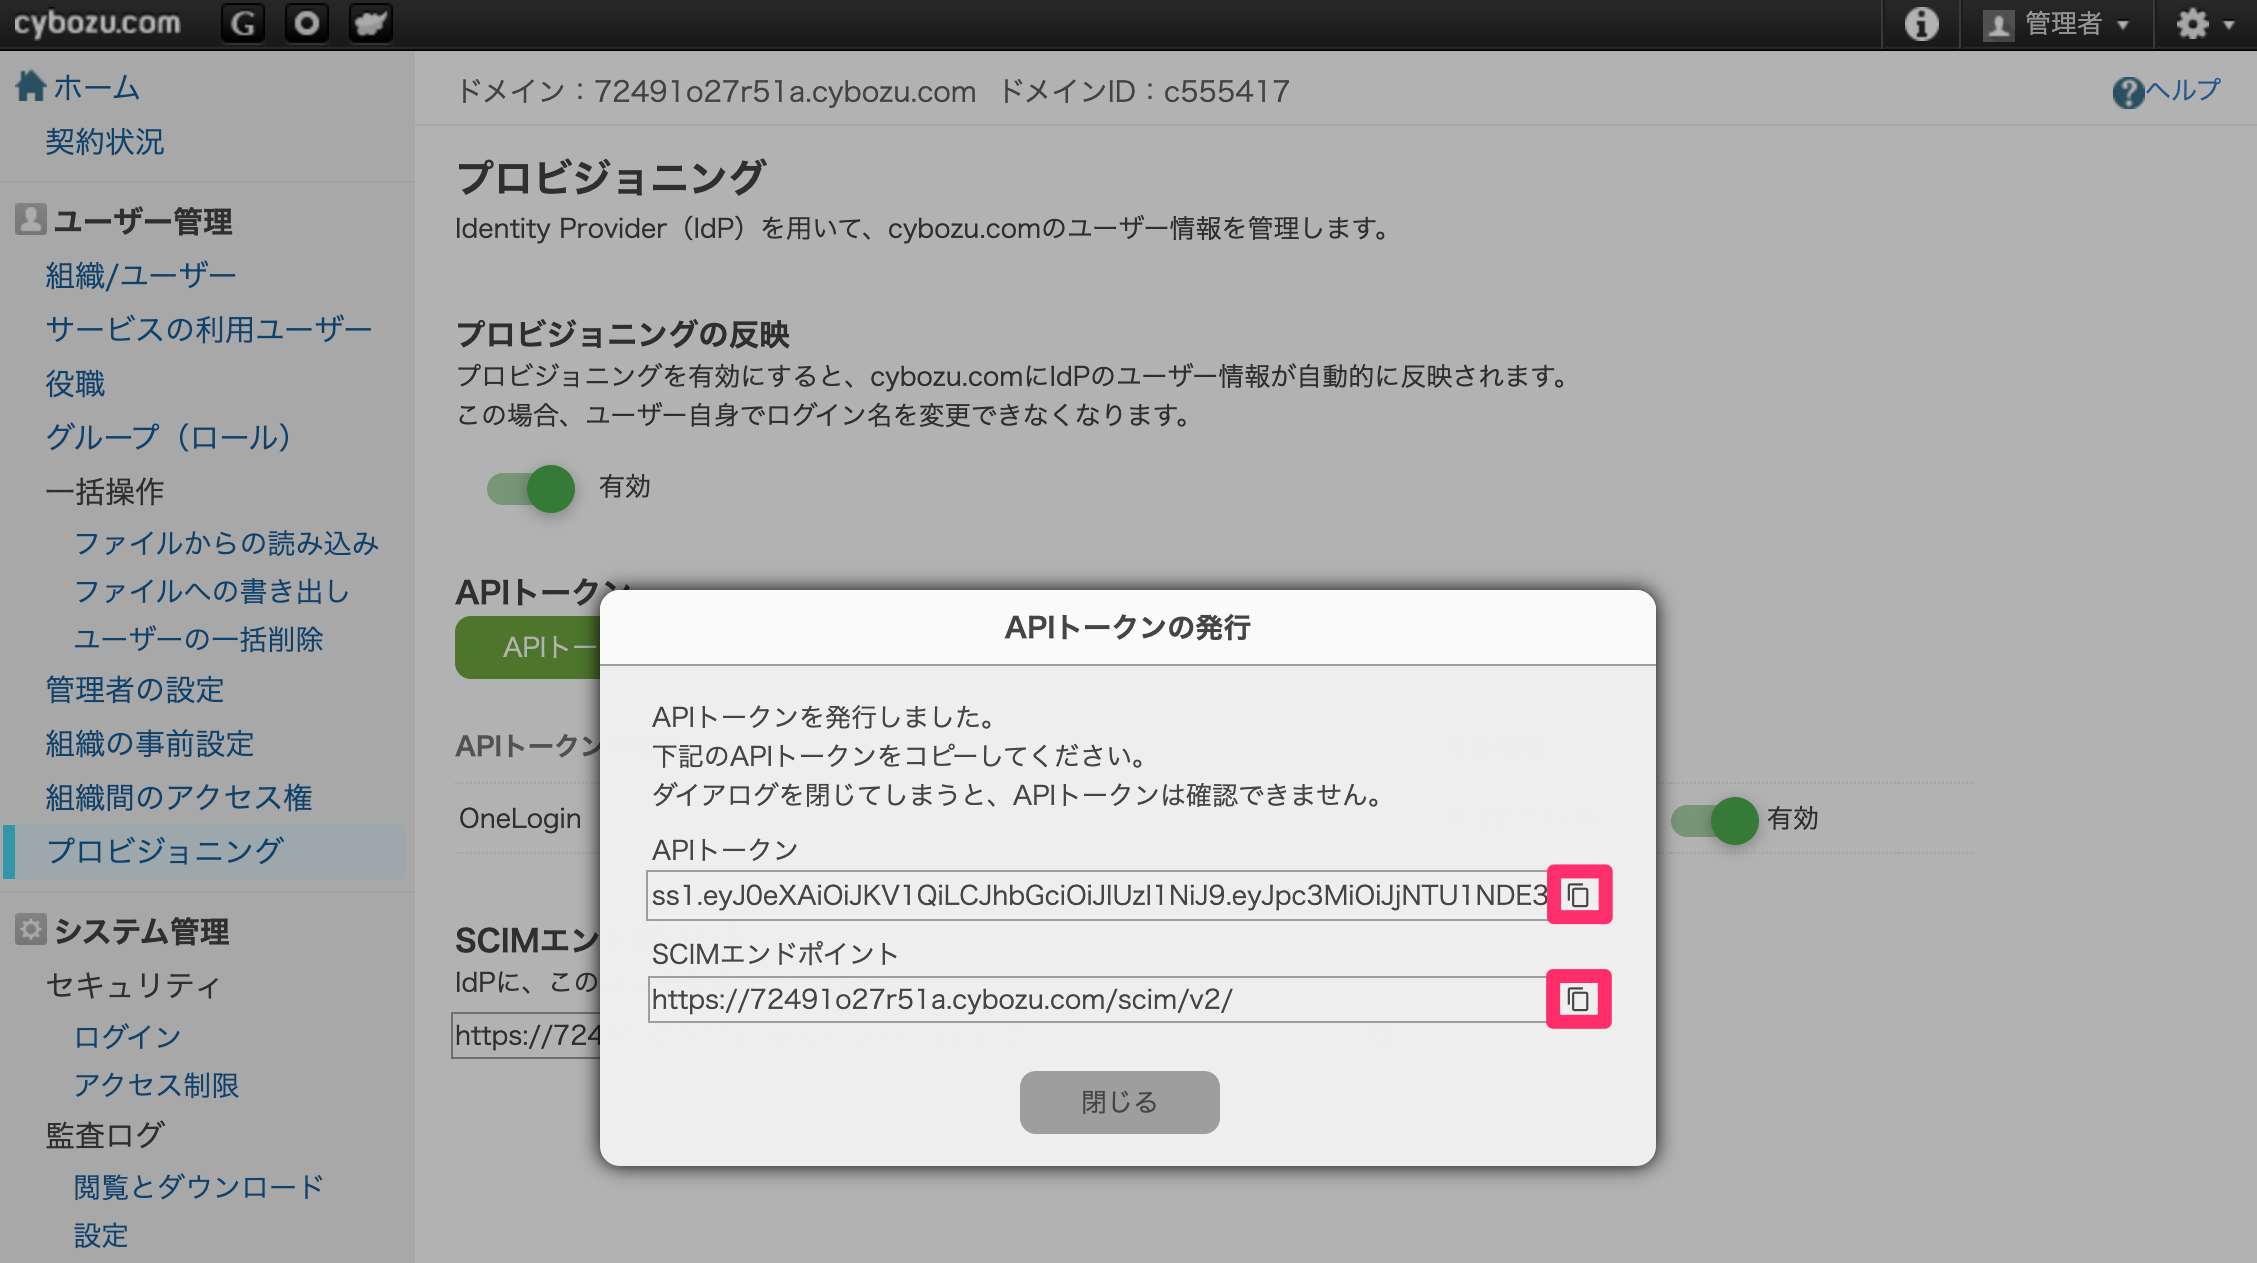Click inside the SCIMエンドポイント URL field

[x=1098, y=999]
